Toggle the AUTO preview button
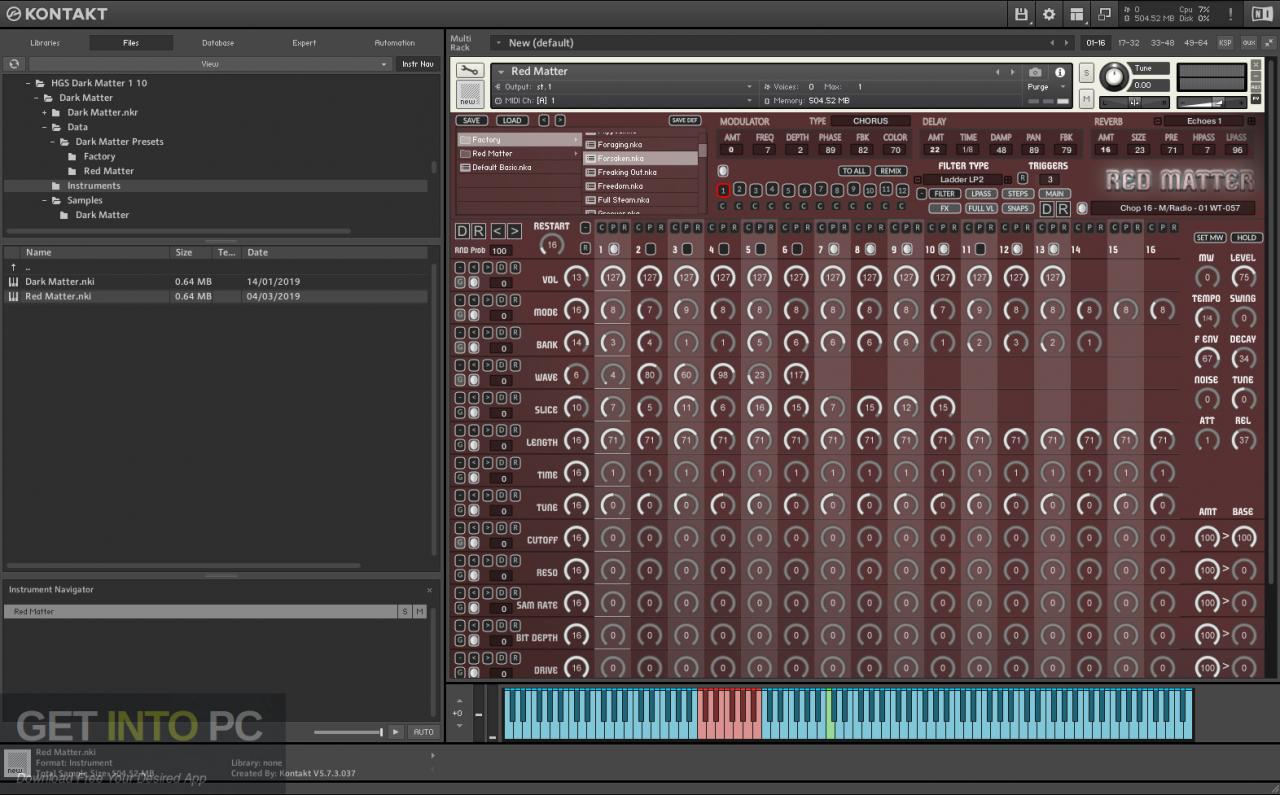The width and height of the screenshot is (1280, 795). coord(423,732)
